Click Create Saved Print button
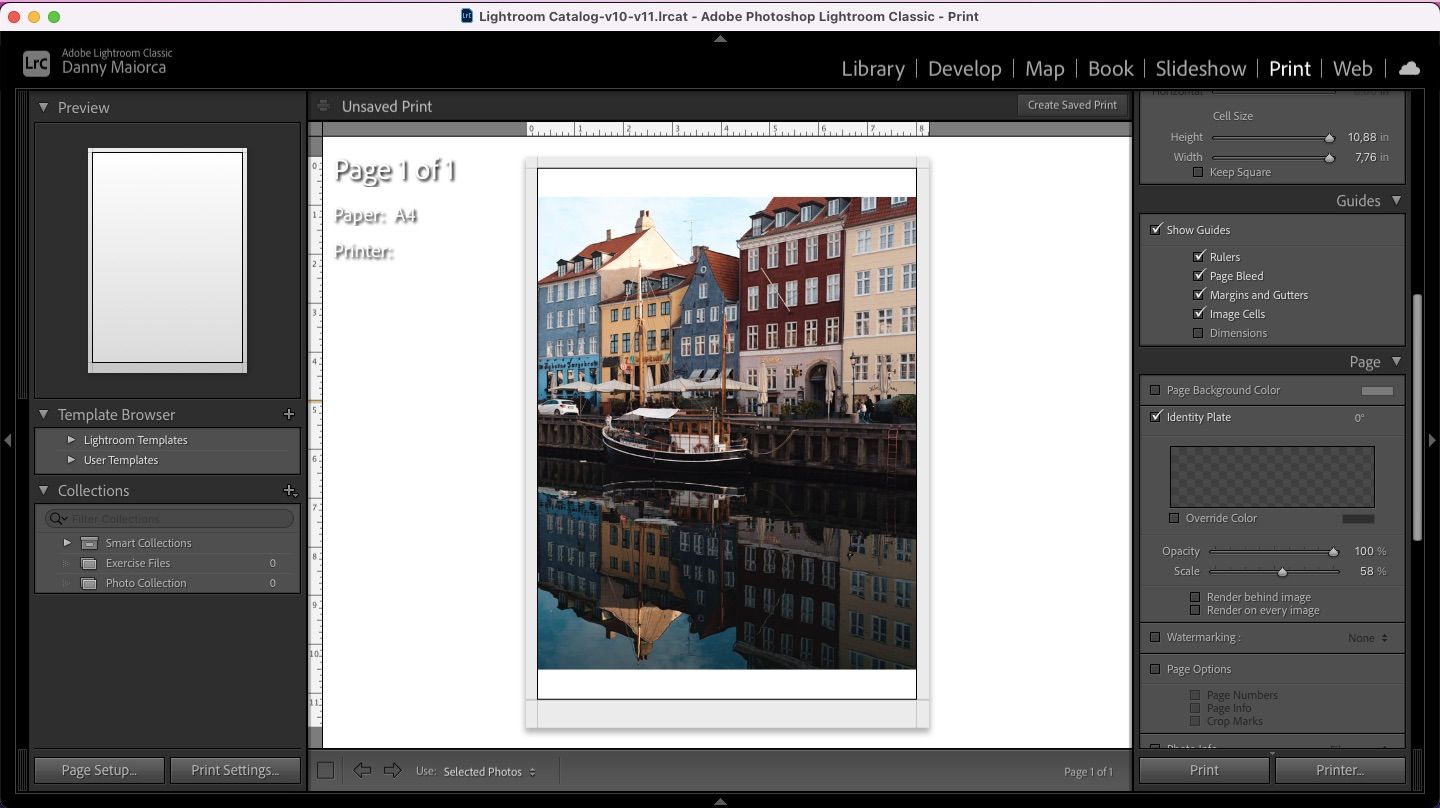Viewport: 1440px width, 808px height. point(1071,105)
